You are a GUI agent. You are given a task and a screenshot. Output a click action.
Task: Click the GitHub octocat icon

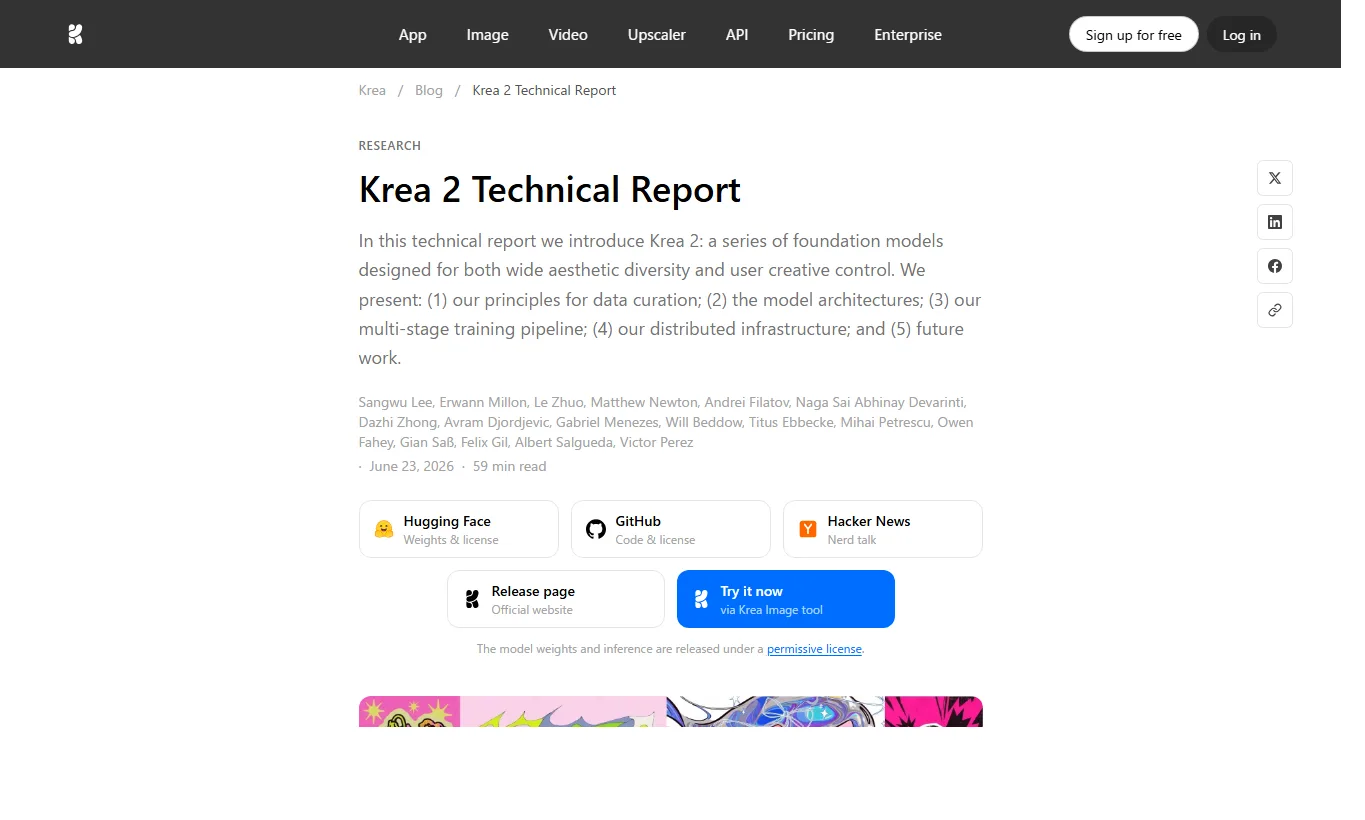[596, 529]
